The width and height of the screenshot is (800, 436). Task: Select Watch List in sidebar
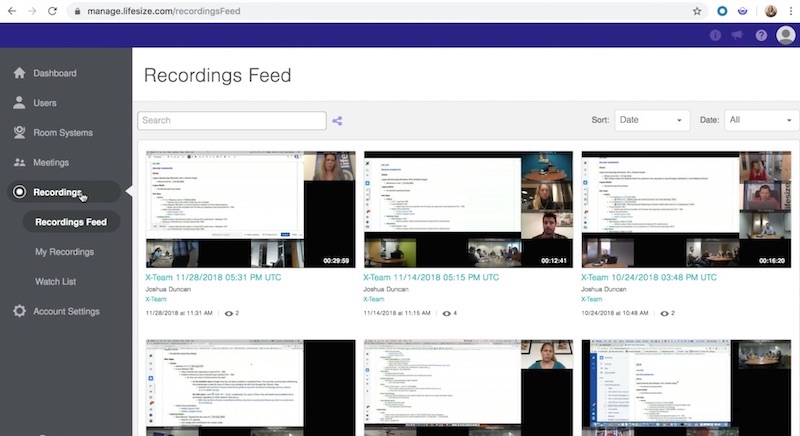(55, 281)
